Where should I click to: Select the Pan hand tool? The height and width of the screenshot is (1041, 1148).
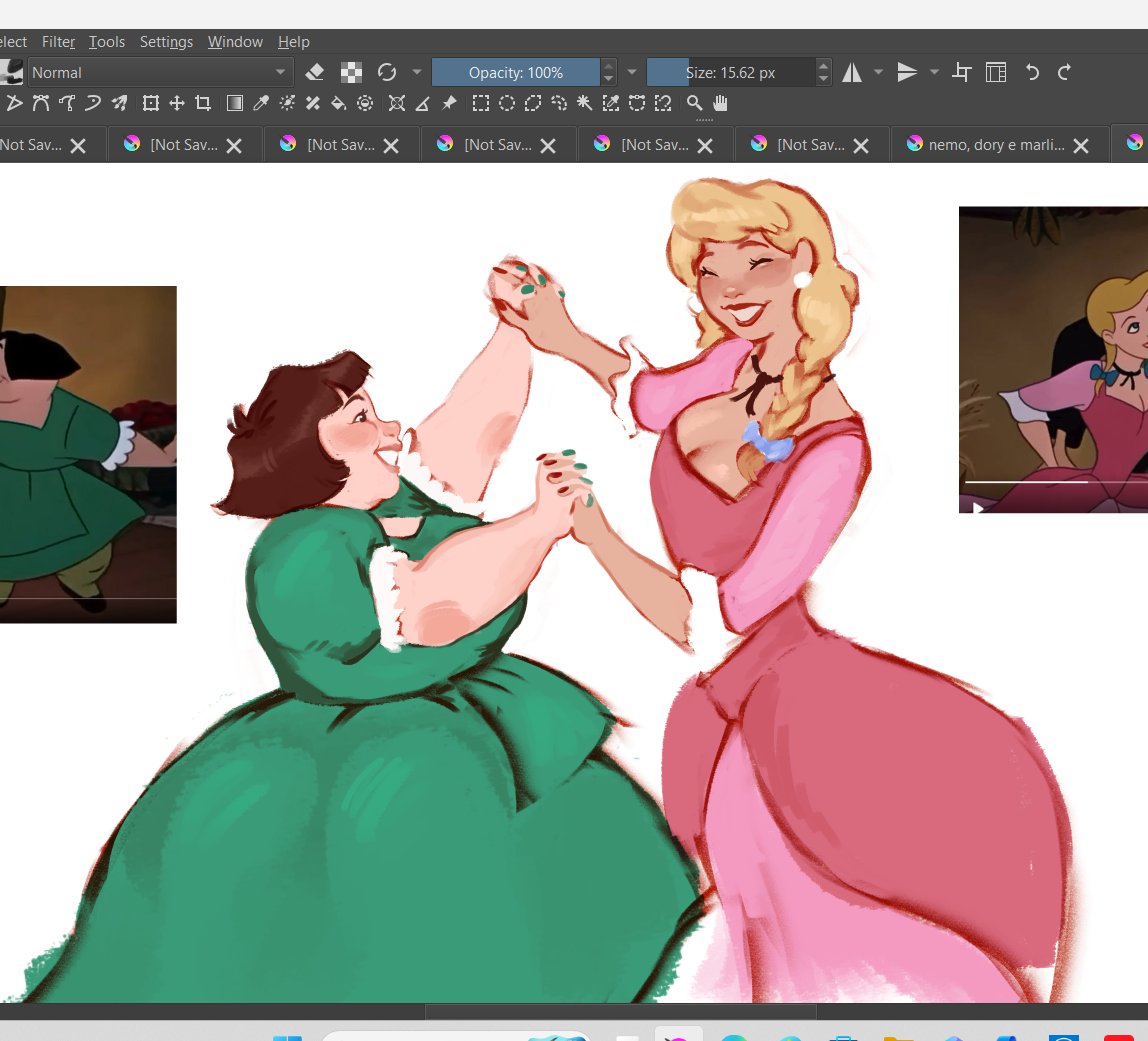click(x=720, y=103)
